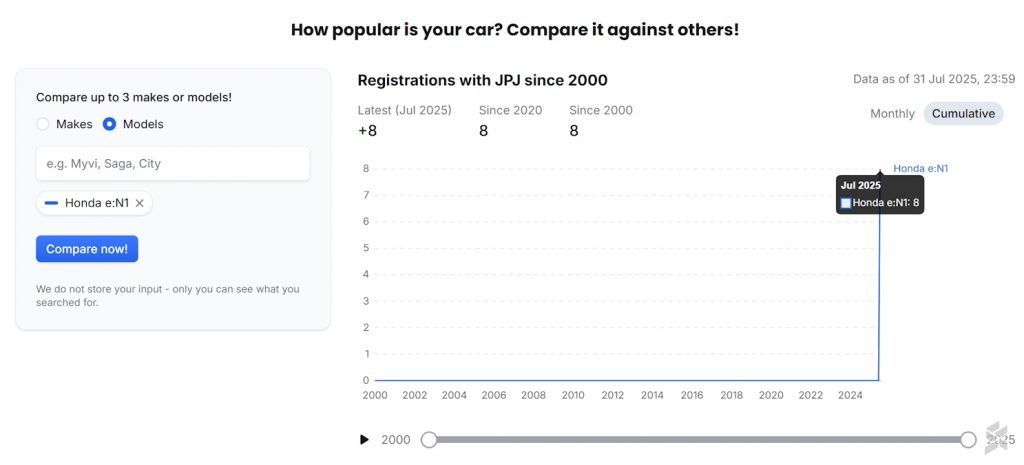Click the Honda e:N1 tooltip legend square
The height and width of the screenshot is (465, 1024).
click(846, 203)
